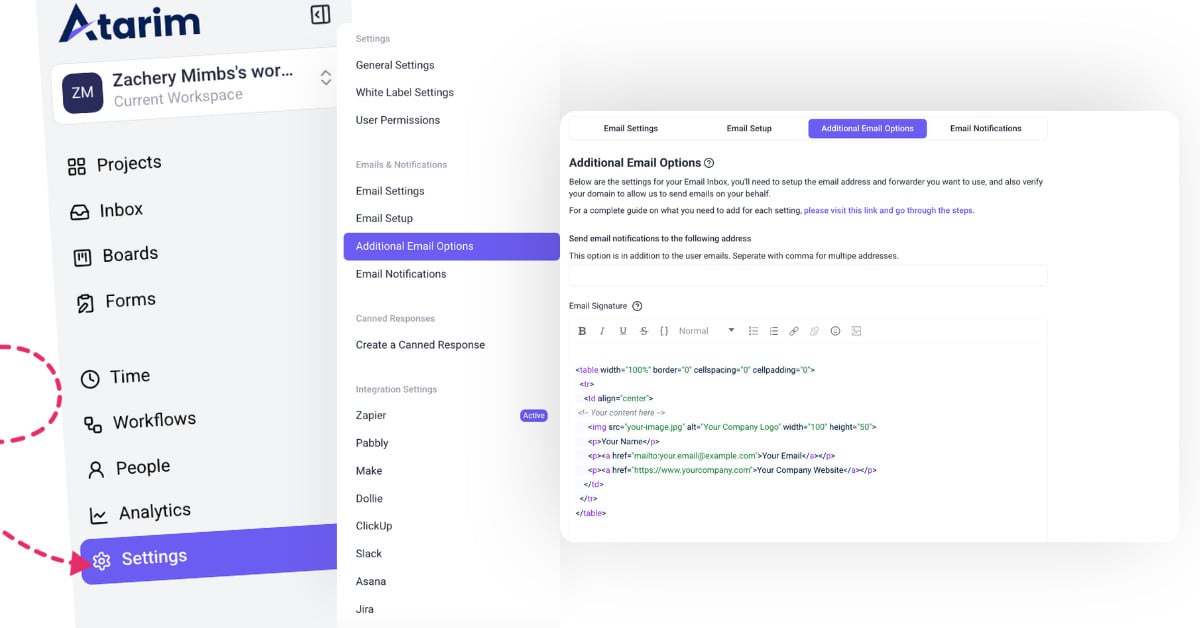Click the help icon beside Email Signature
This screenshot has height=628, width=1200.
point(637,306)
